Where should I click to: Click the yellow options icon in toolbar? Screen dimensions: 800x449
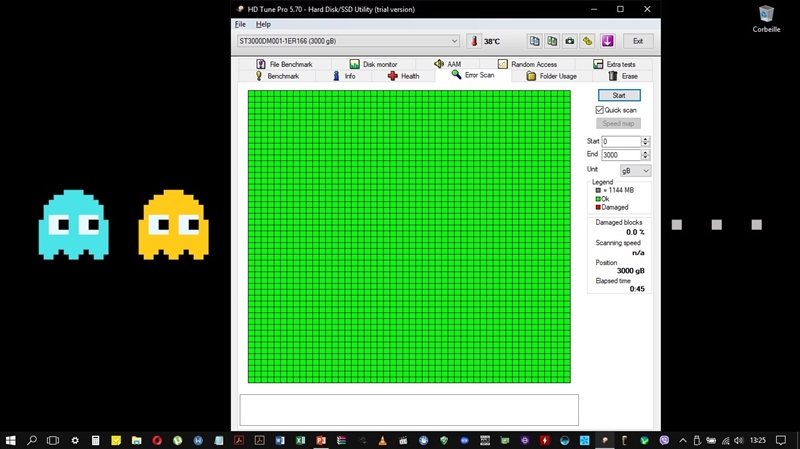tap(588, 41)
